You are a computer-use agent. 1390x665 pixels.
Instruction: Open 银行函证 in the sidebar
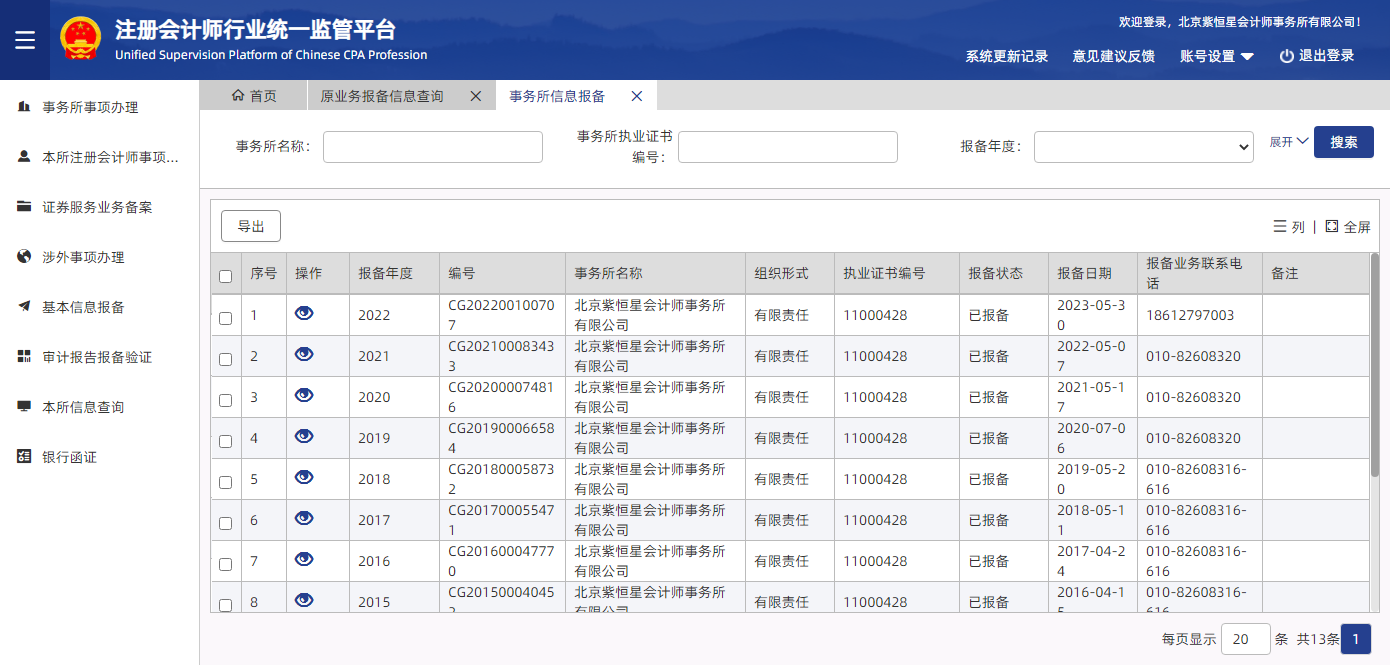click(x=69, y=457)
